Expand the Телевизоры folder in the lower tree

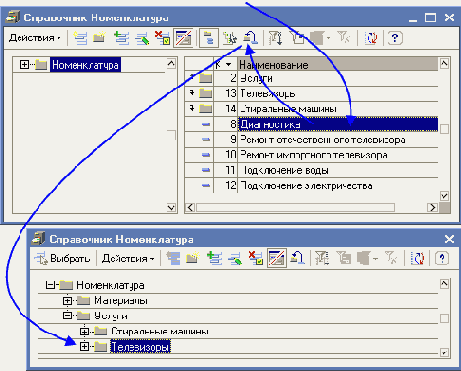tap(84, 347)
